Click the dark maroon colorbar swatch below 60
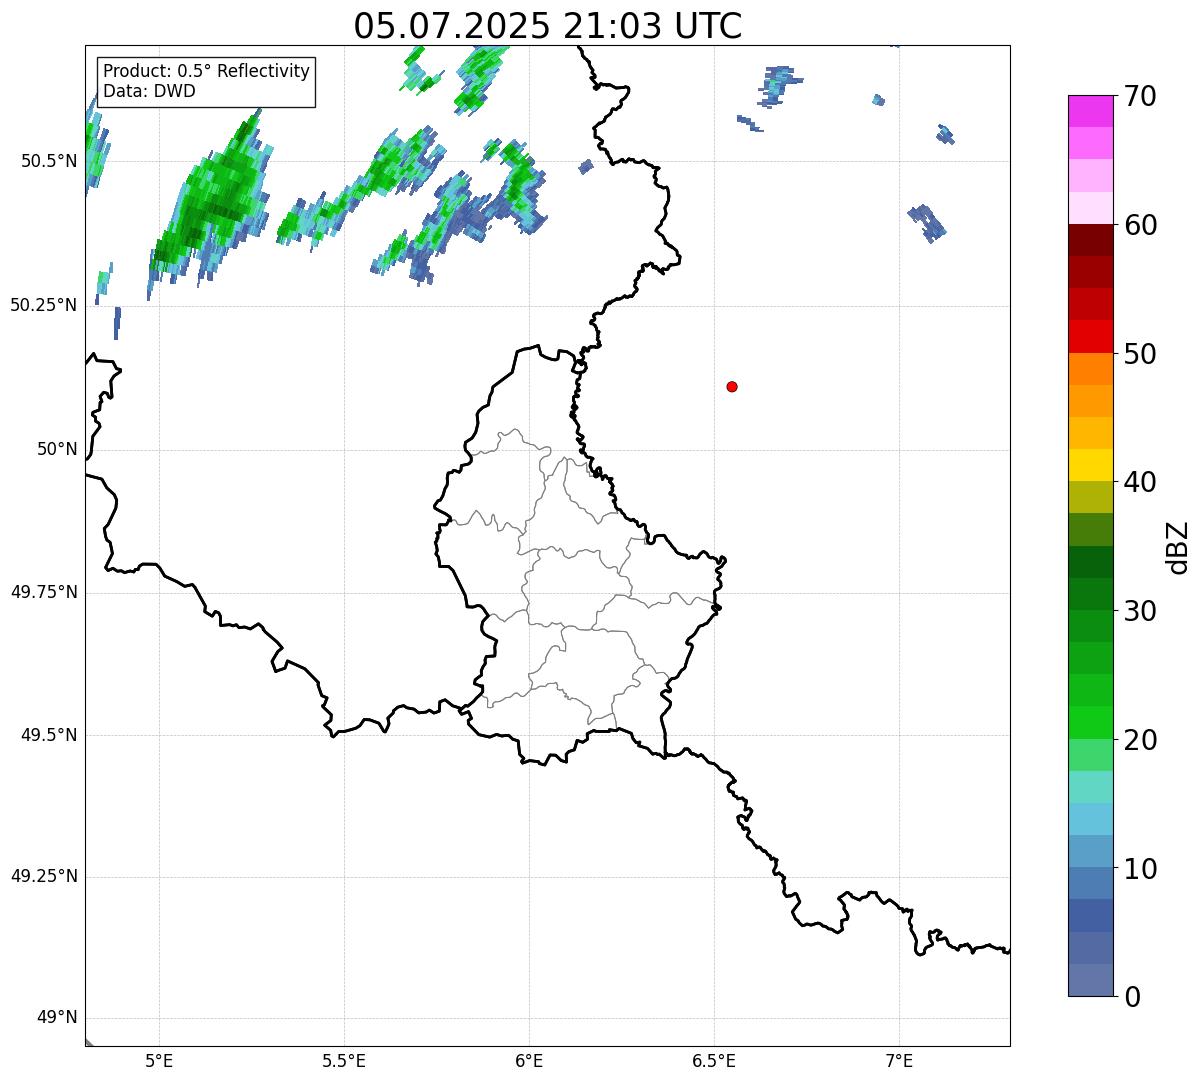The image size is (1202, 1081). pos(1091,240)
